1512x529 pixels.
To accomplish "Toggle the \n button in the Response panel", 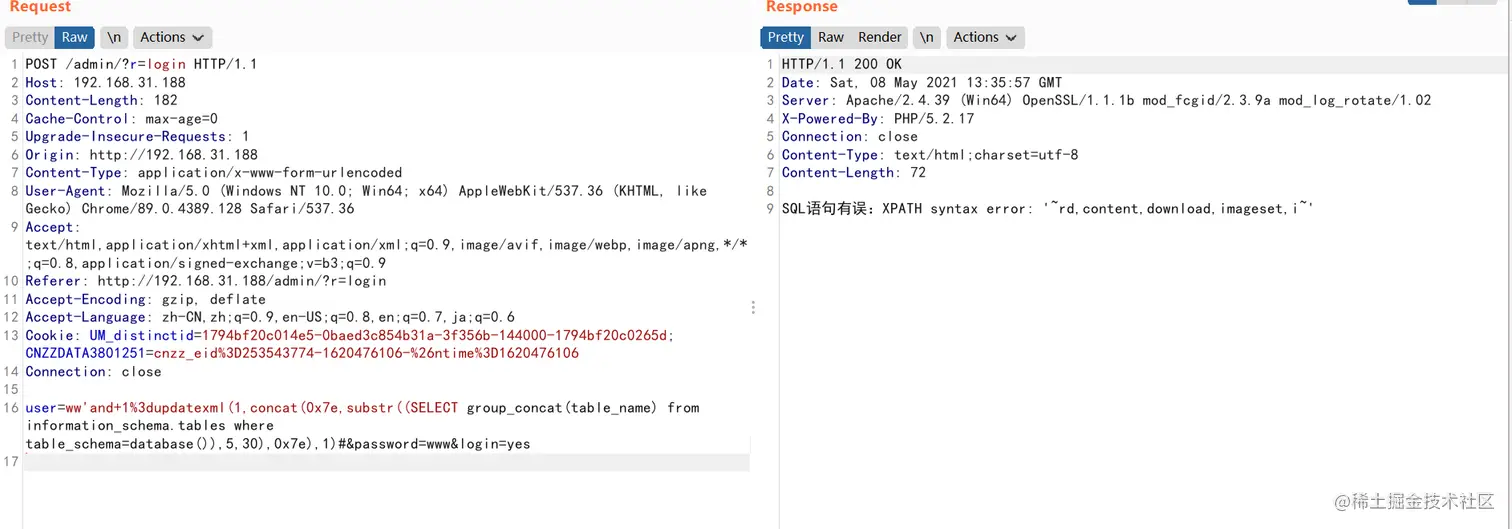I will click(x=927, y=37).
